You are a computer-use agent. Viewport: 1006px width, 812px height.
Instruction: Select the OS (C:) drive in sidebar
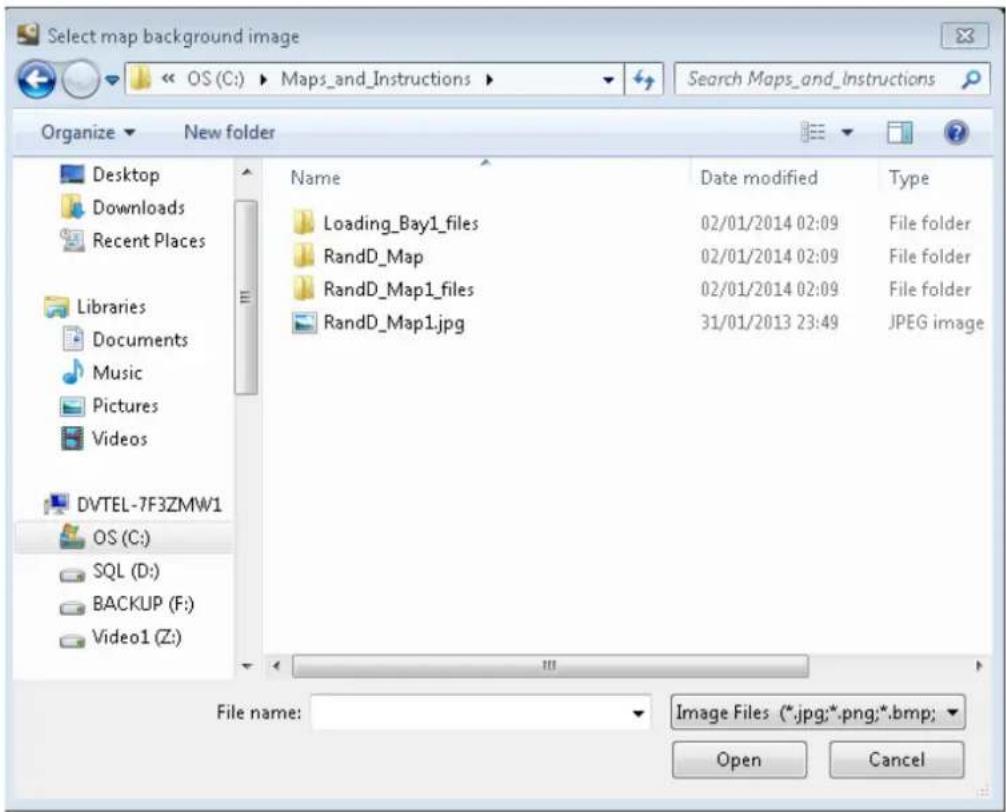123,537
